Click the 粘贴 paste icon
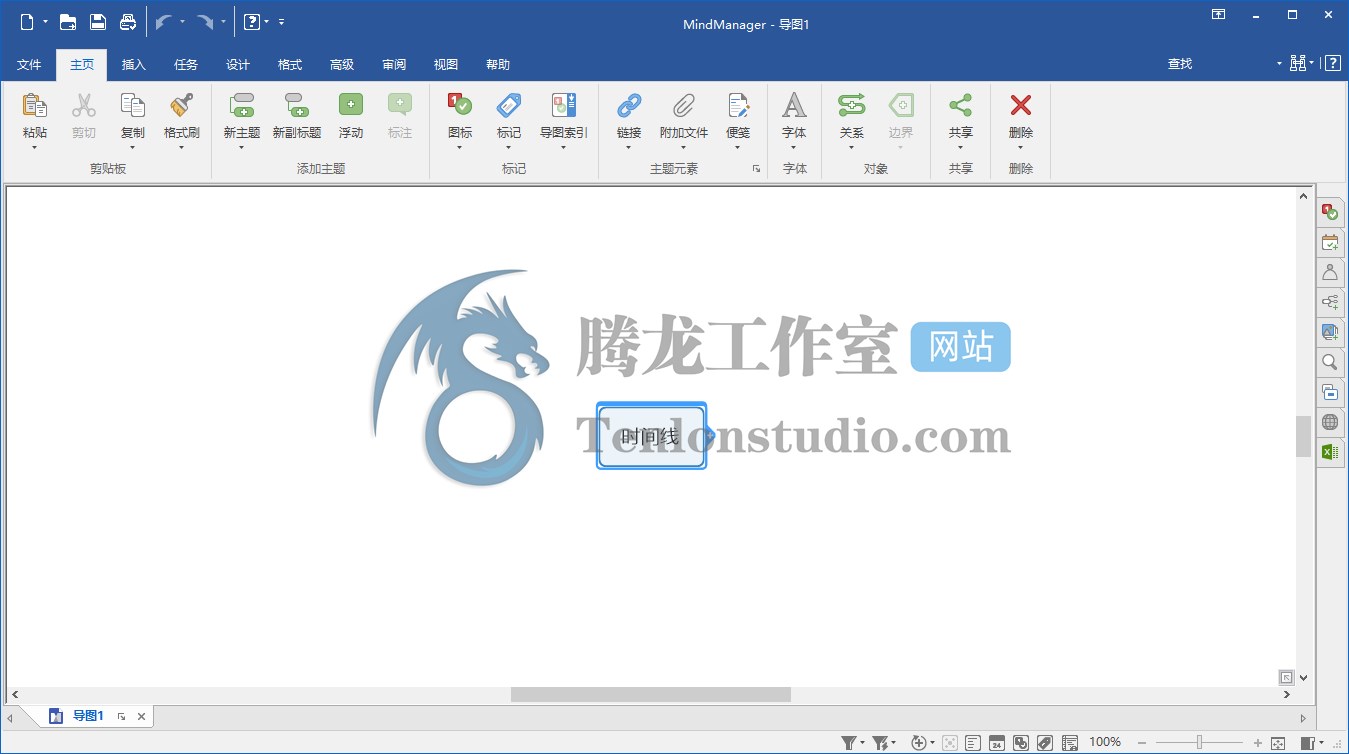Image resolution: width=1349 pixels, height=754 pixels. [x=34, y=105]
